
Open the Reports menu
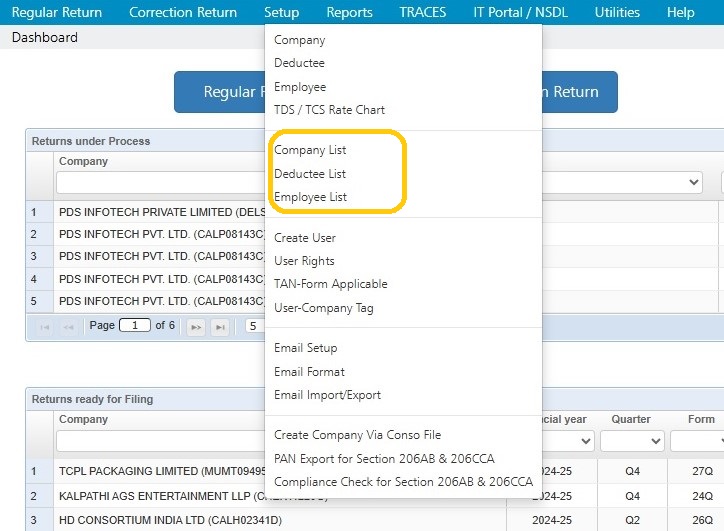(x=349, y=12)
